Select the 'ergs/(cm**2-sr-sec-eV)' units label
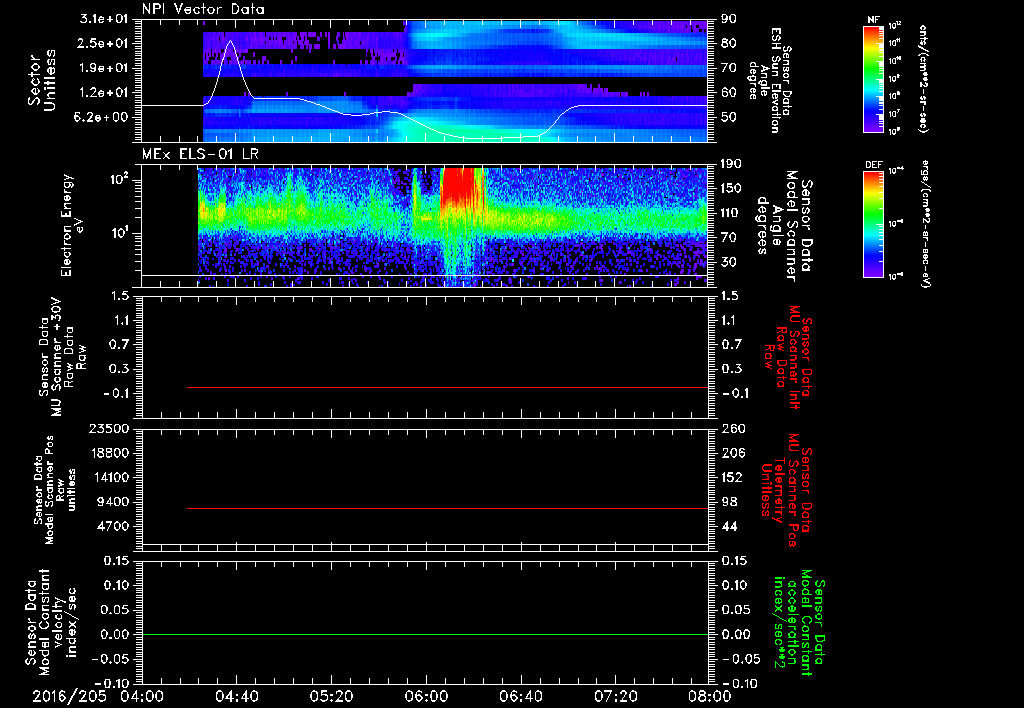Image resolution: width=1024 pixels, height=708 pixels. coord(926,224)
